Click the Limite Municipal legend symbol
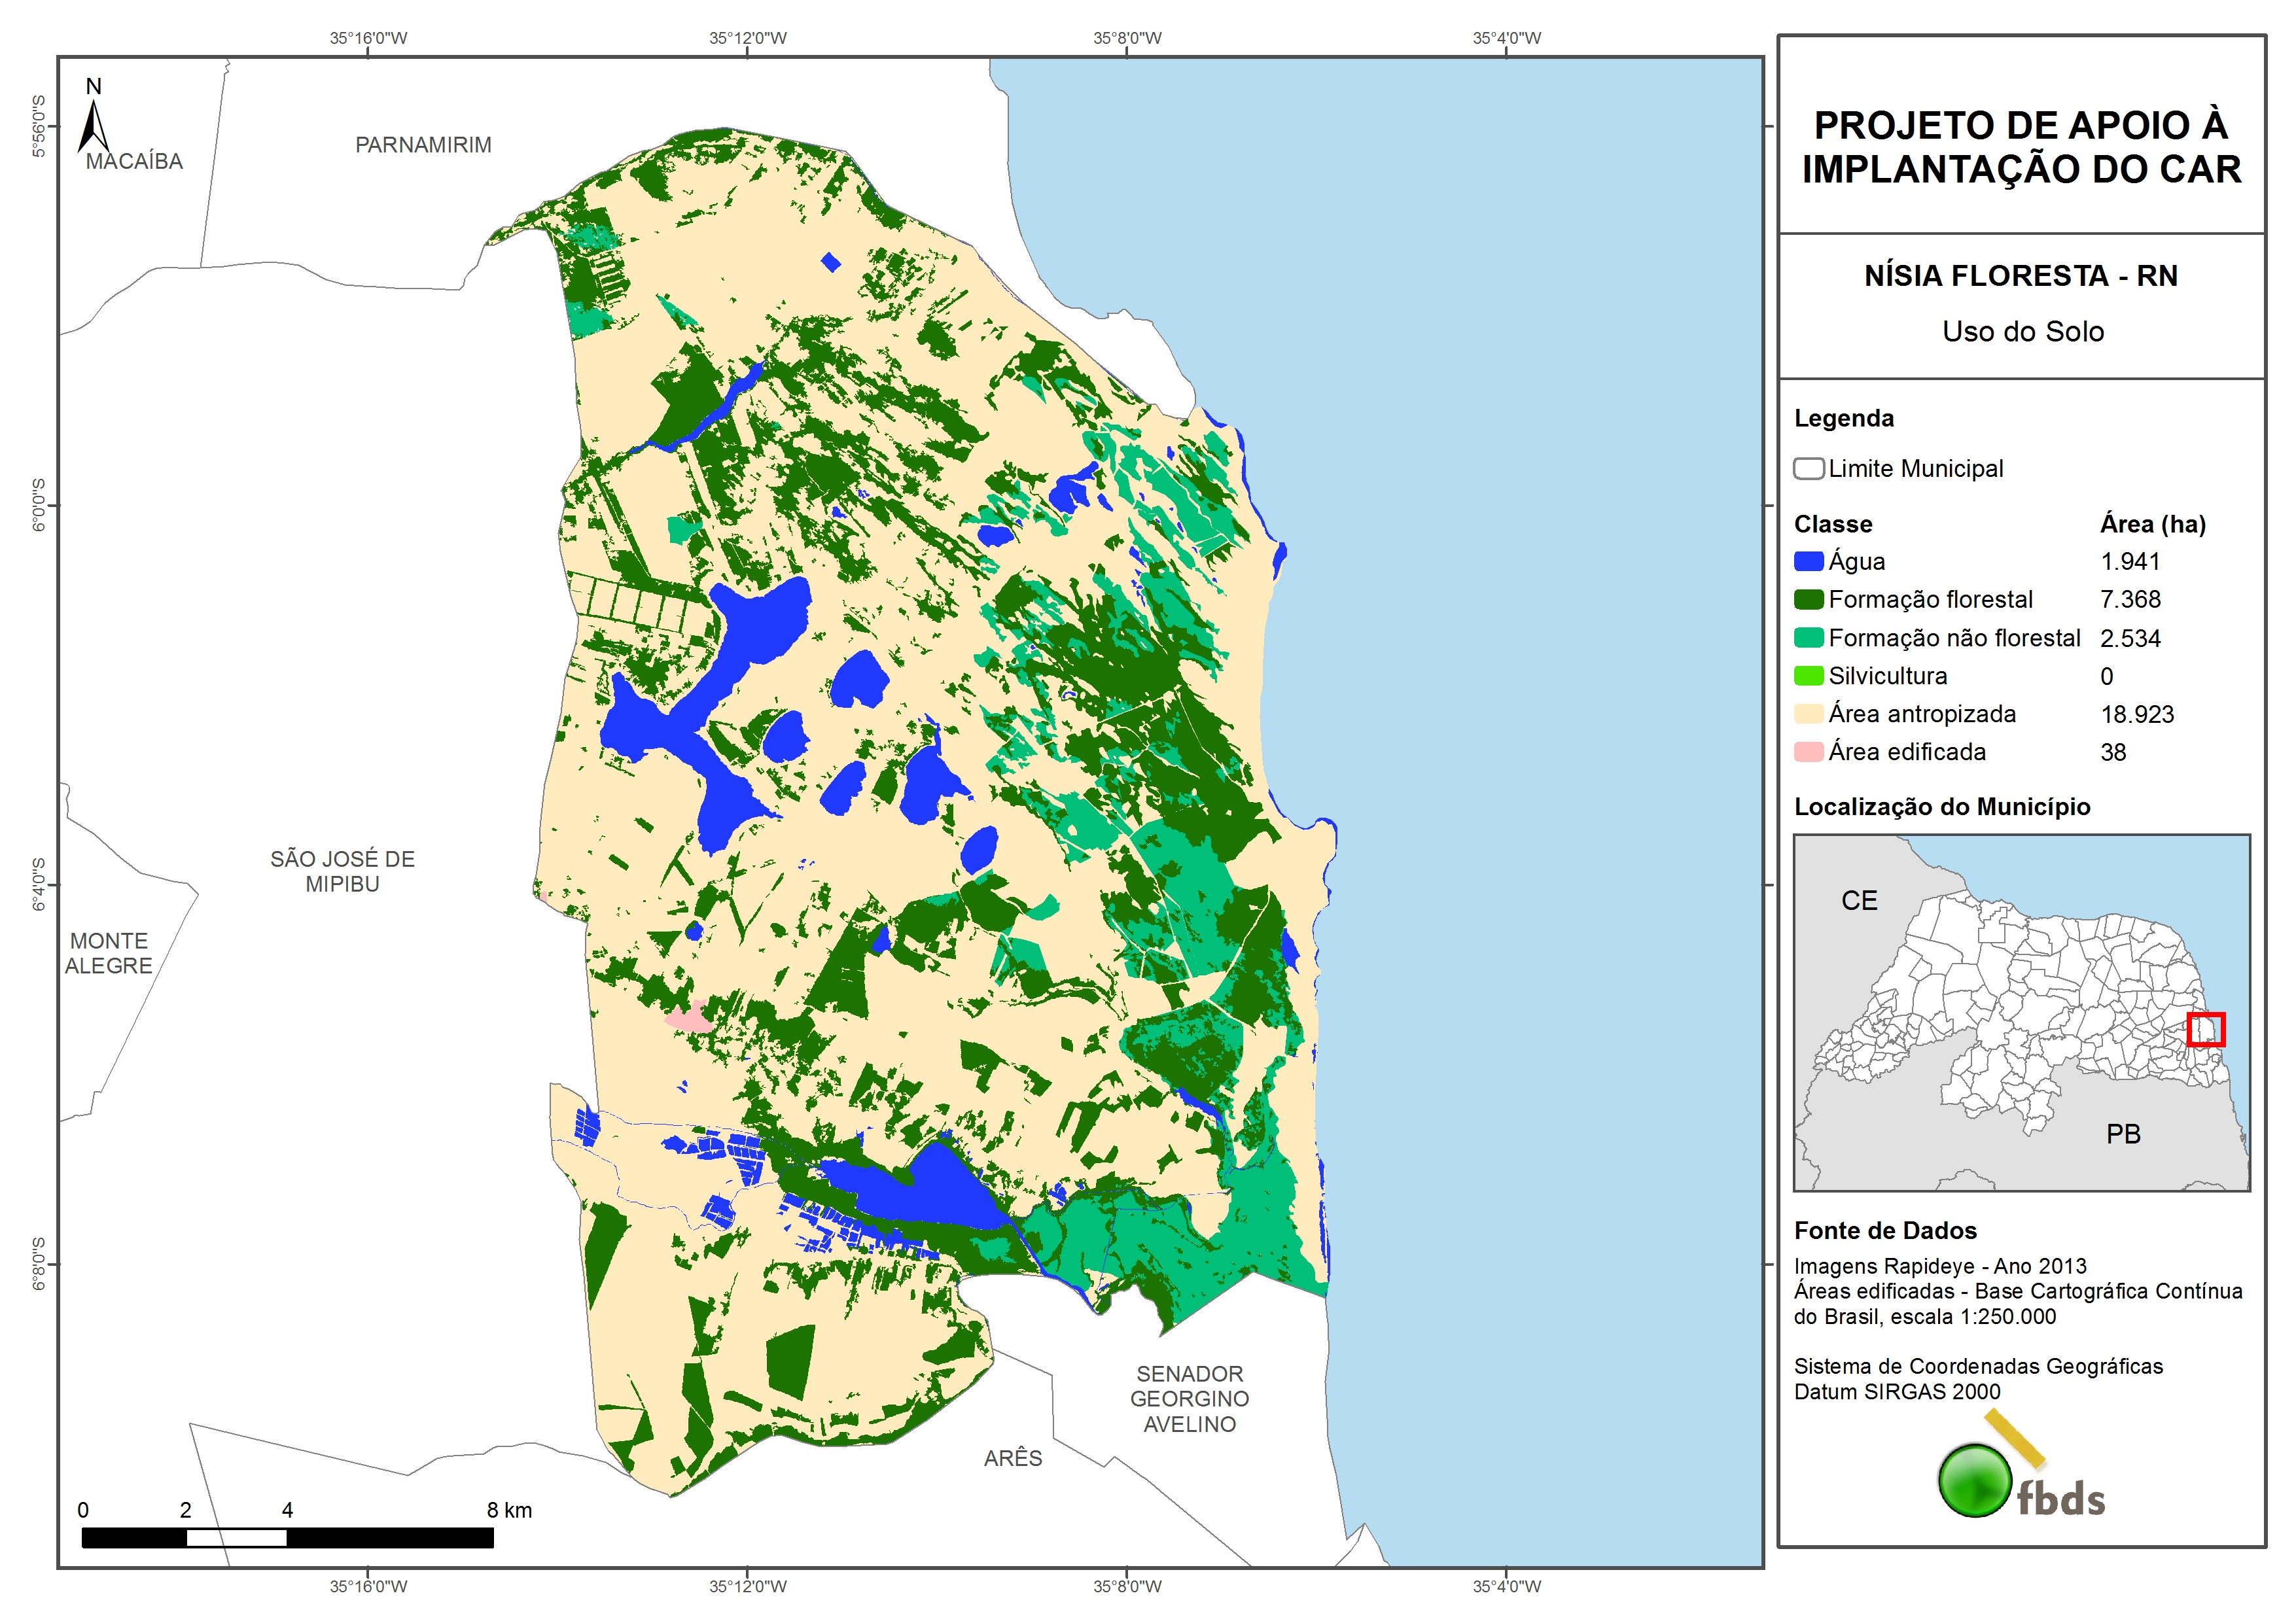Image resolution: width=2296 pixels, height=1623 pixels. (x=1808, y=469)
